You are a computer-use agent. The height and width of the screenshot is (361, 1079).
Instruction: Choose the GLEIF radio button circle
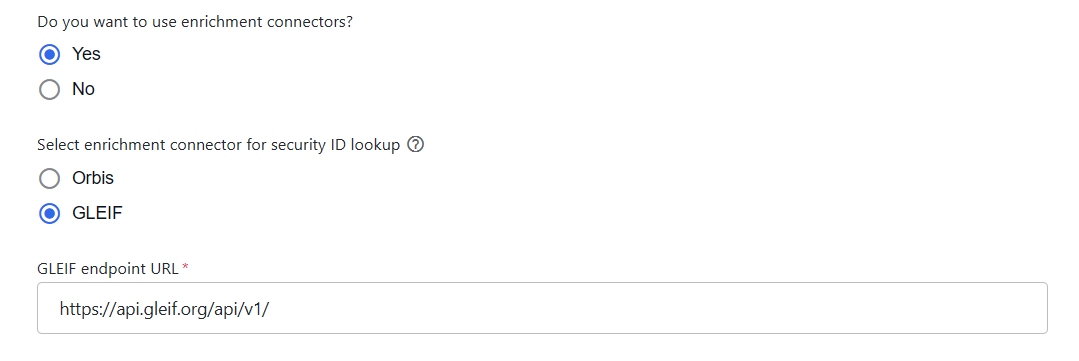pos(50,214)
